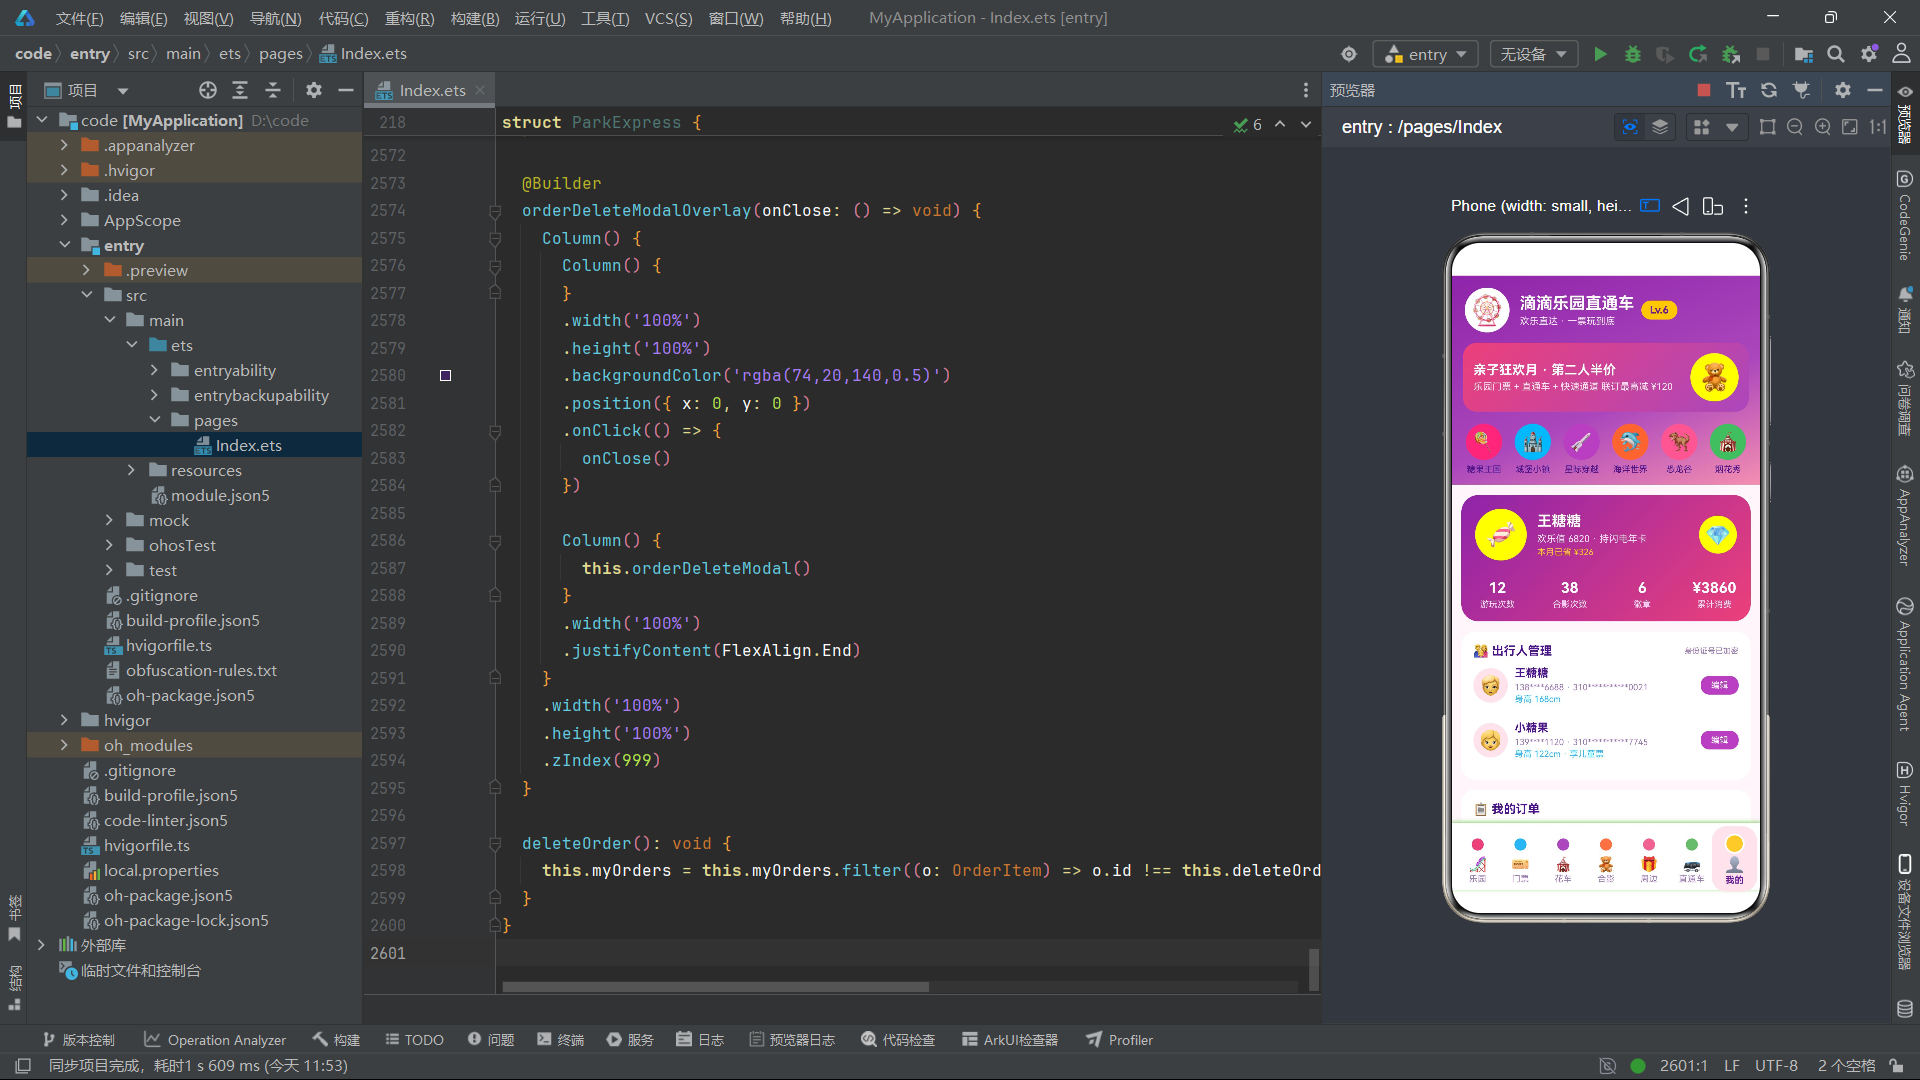Image resolution: width=1920 pixels, height=1080 pixels.
Task: Toggle the blue device frame text icon
Action: click(1650, 206)
